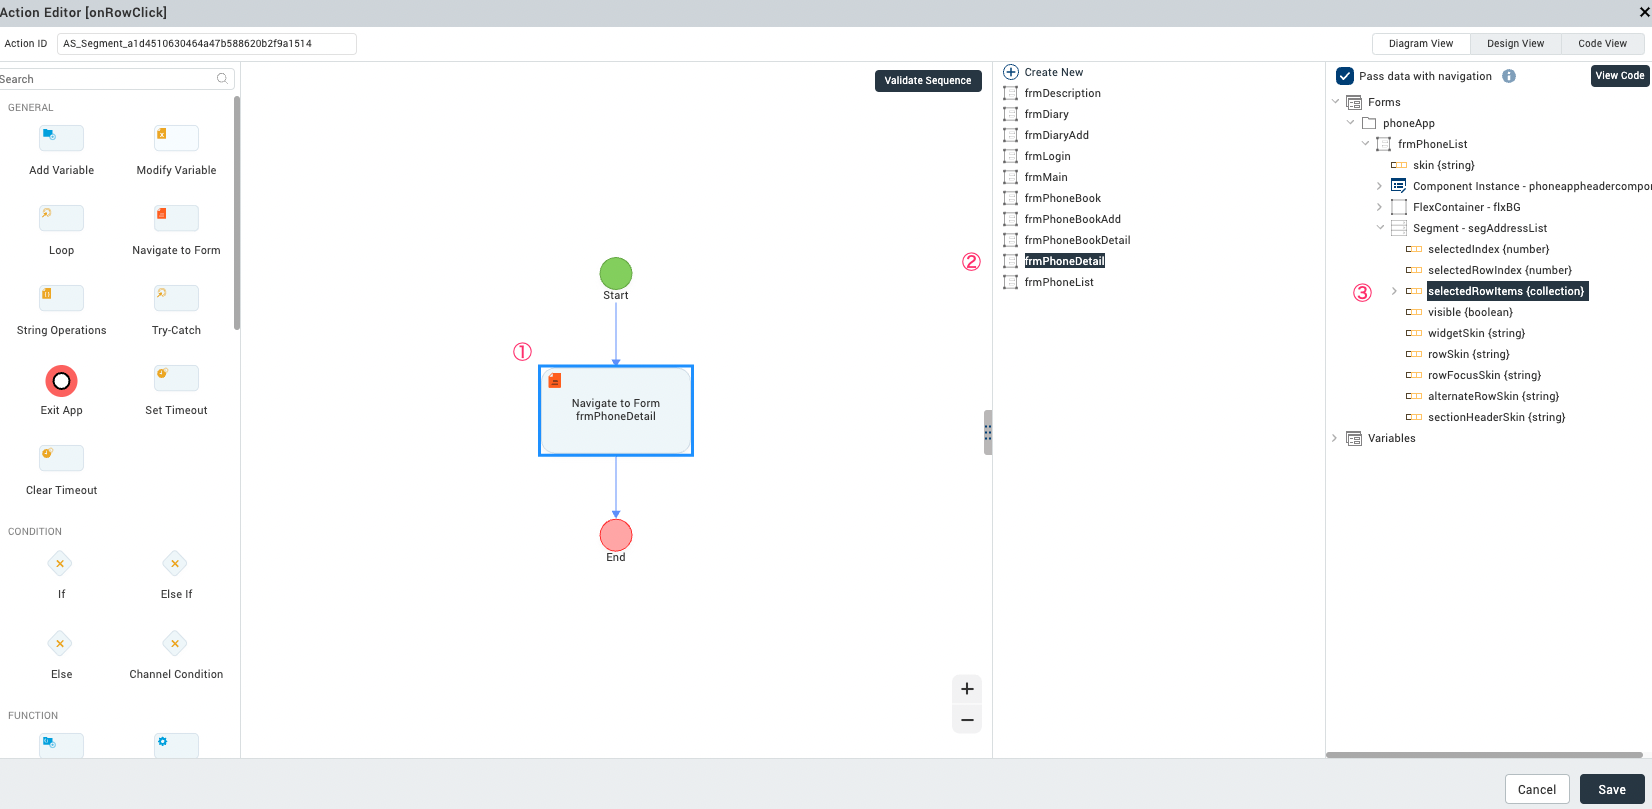
Task: Click the zoom in plus button
Action: (x=967, y=689)
